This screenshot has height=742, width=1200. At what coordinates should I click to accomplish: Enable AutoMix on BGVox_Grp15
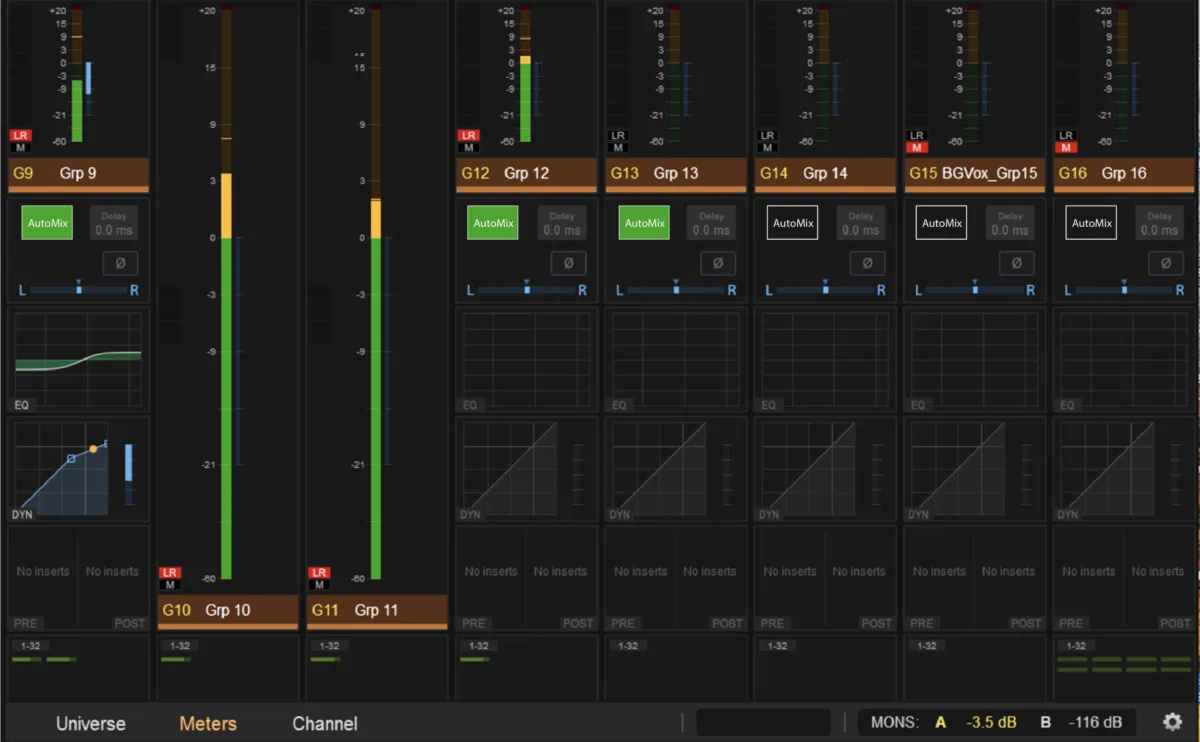point(942,223)
